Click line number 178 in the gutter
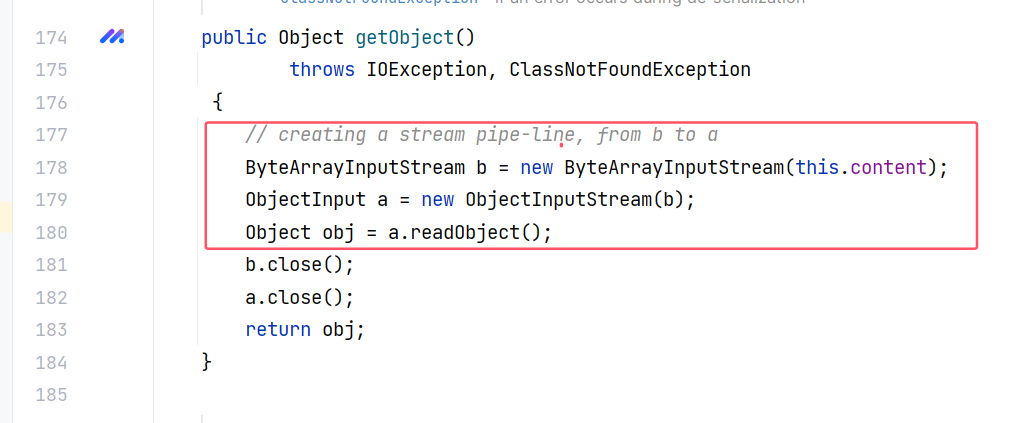 tap(50, 168)
